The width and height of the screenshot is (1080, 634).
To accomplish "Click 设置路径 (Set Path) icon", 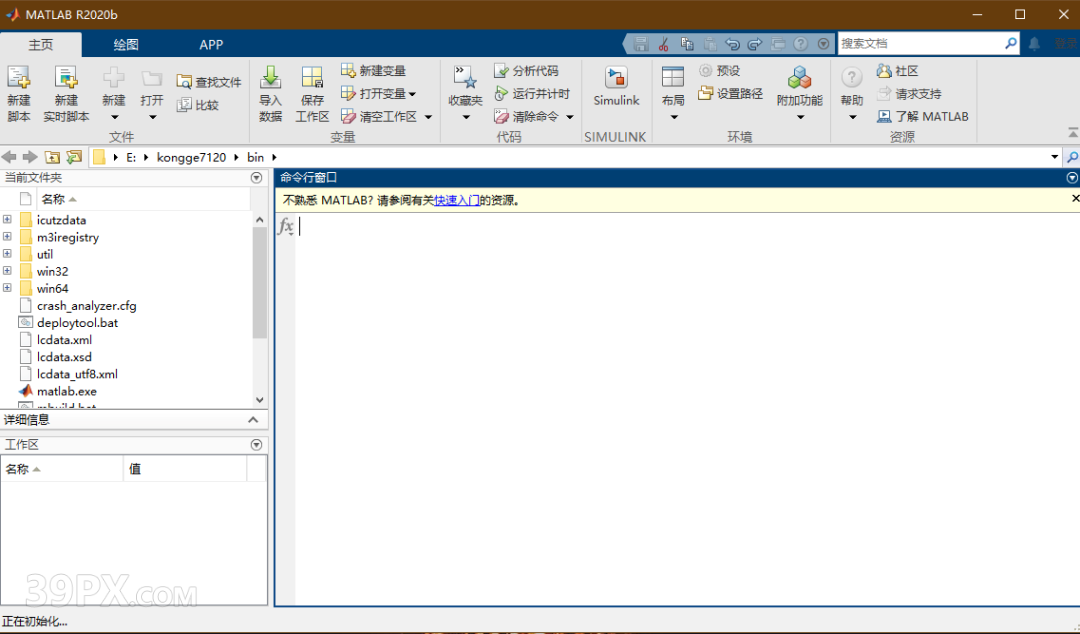I will click(705, 93).
